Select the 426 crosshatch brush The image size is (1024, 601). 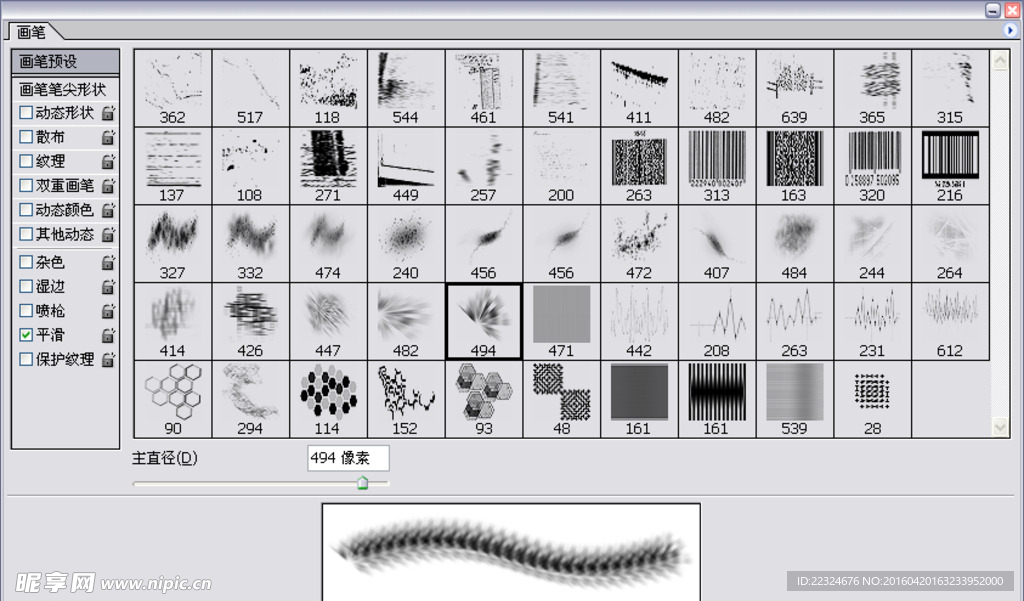tap(250, 321)
